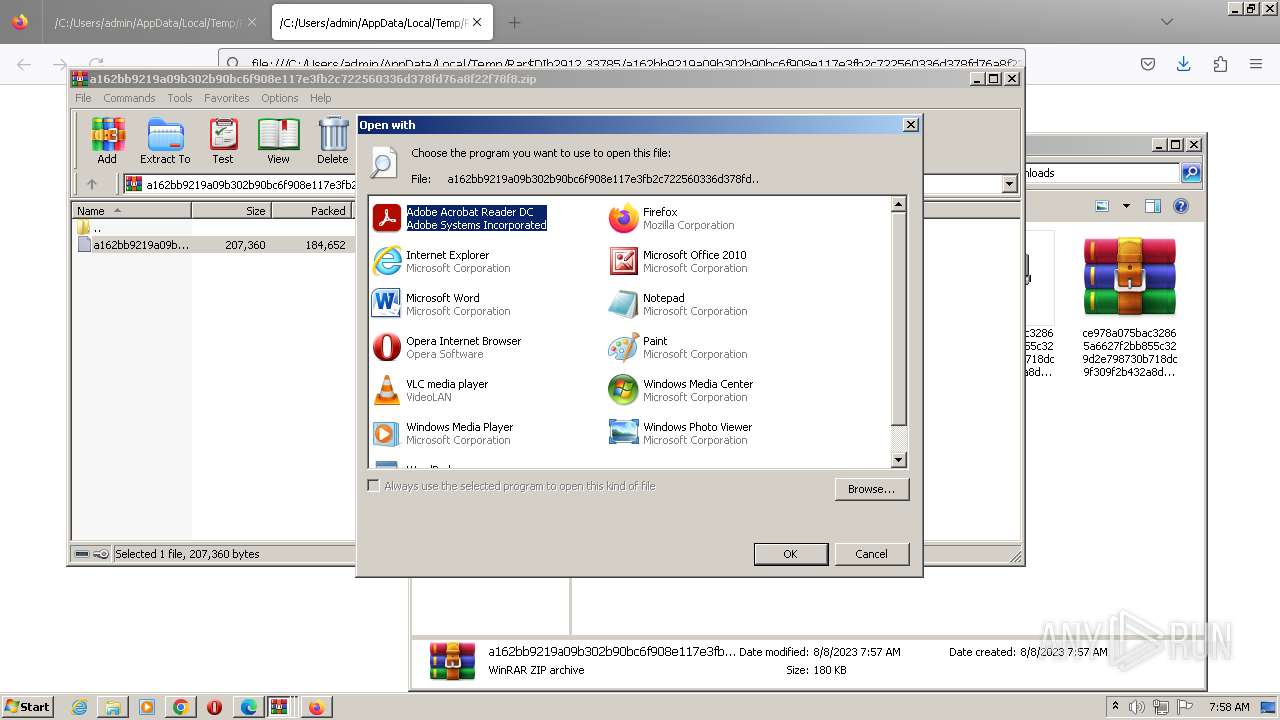
Task: Expand WinRAR address path dropdown
Action: 1009,184
